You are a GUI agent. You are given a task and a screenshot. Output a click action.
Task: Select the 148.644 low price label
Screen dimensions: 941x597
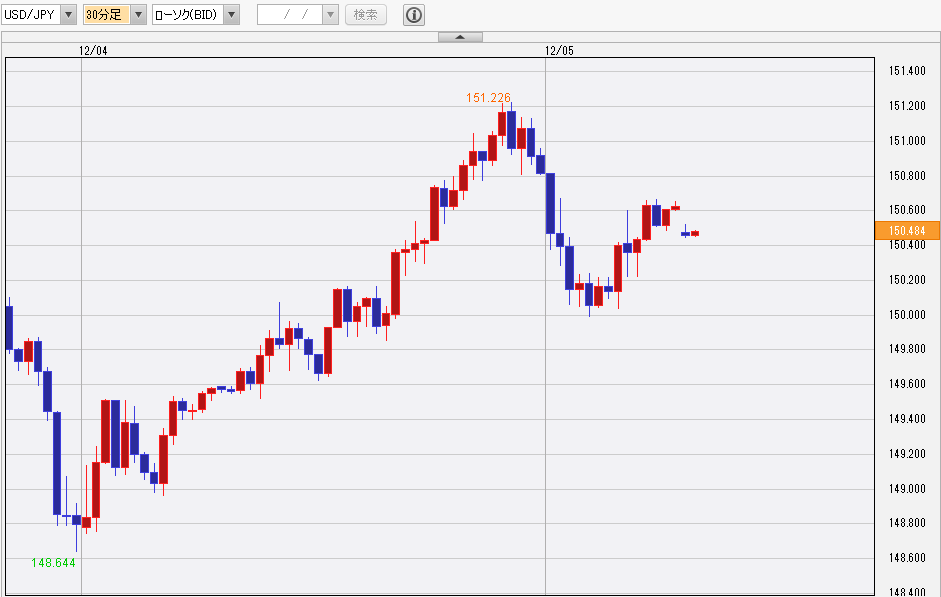click(53, 563)
